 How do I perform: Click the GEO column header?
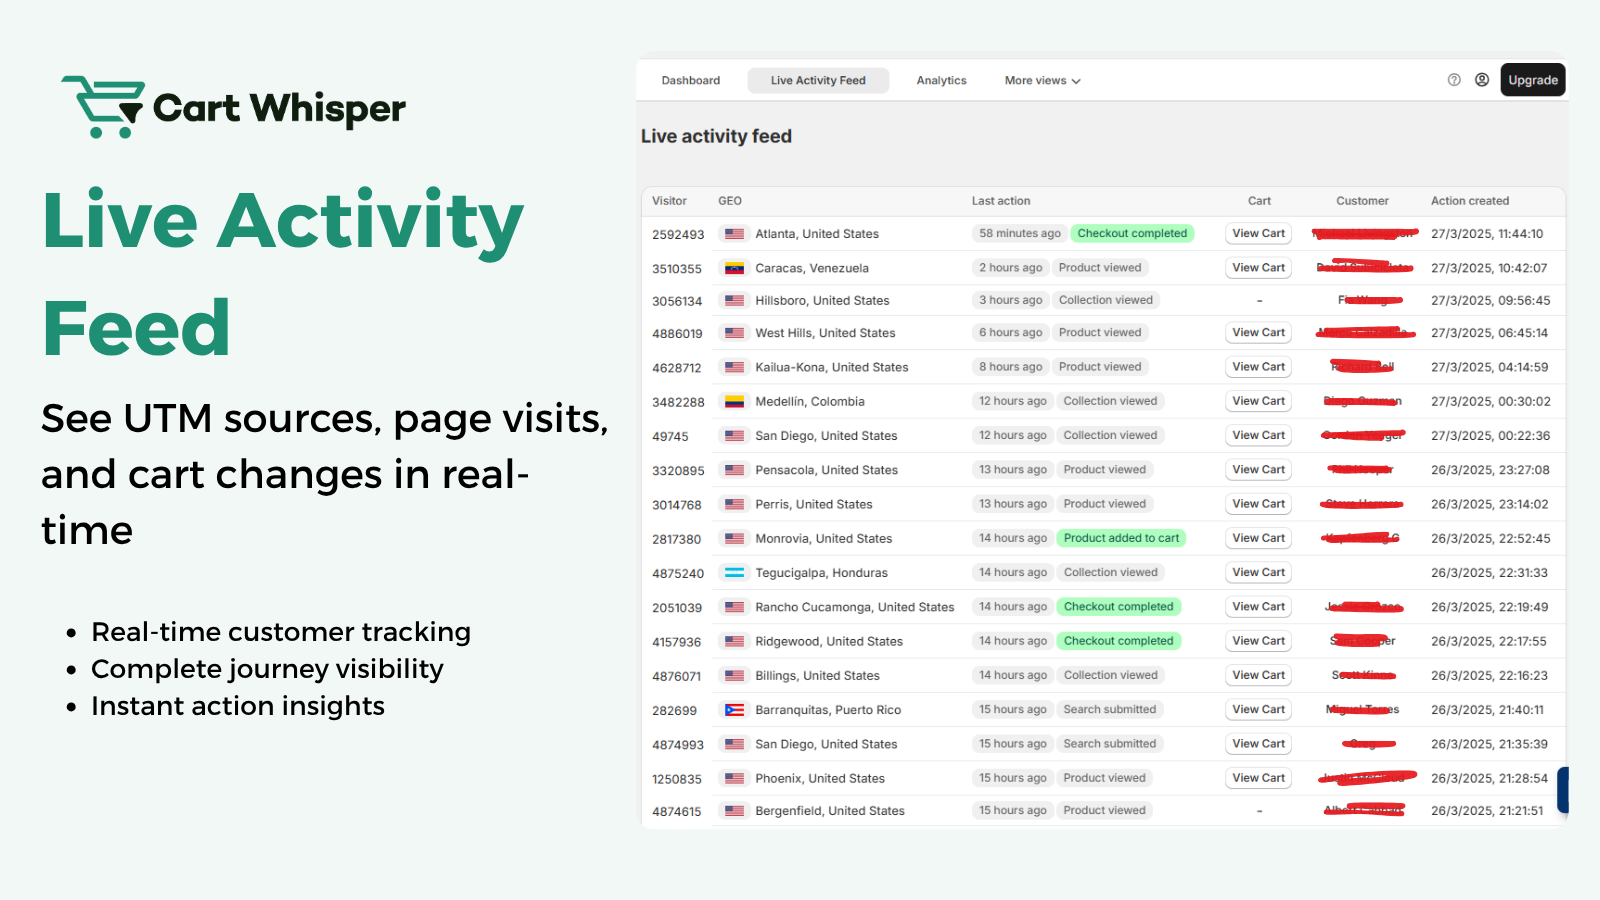pos(730,201)
